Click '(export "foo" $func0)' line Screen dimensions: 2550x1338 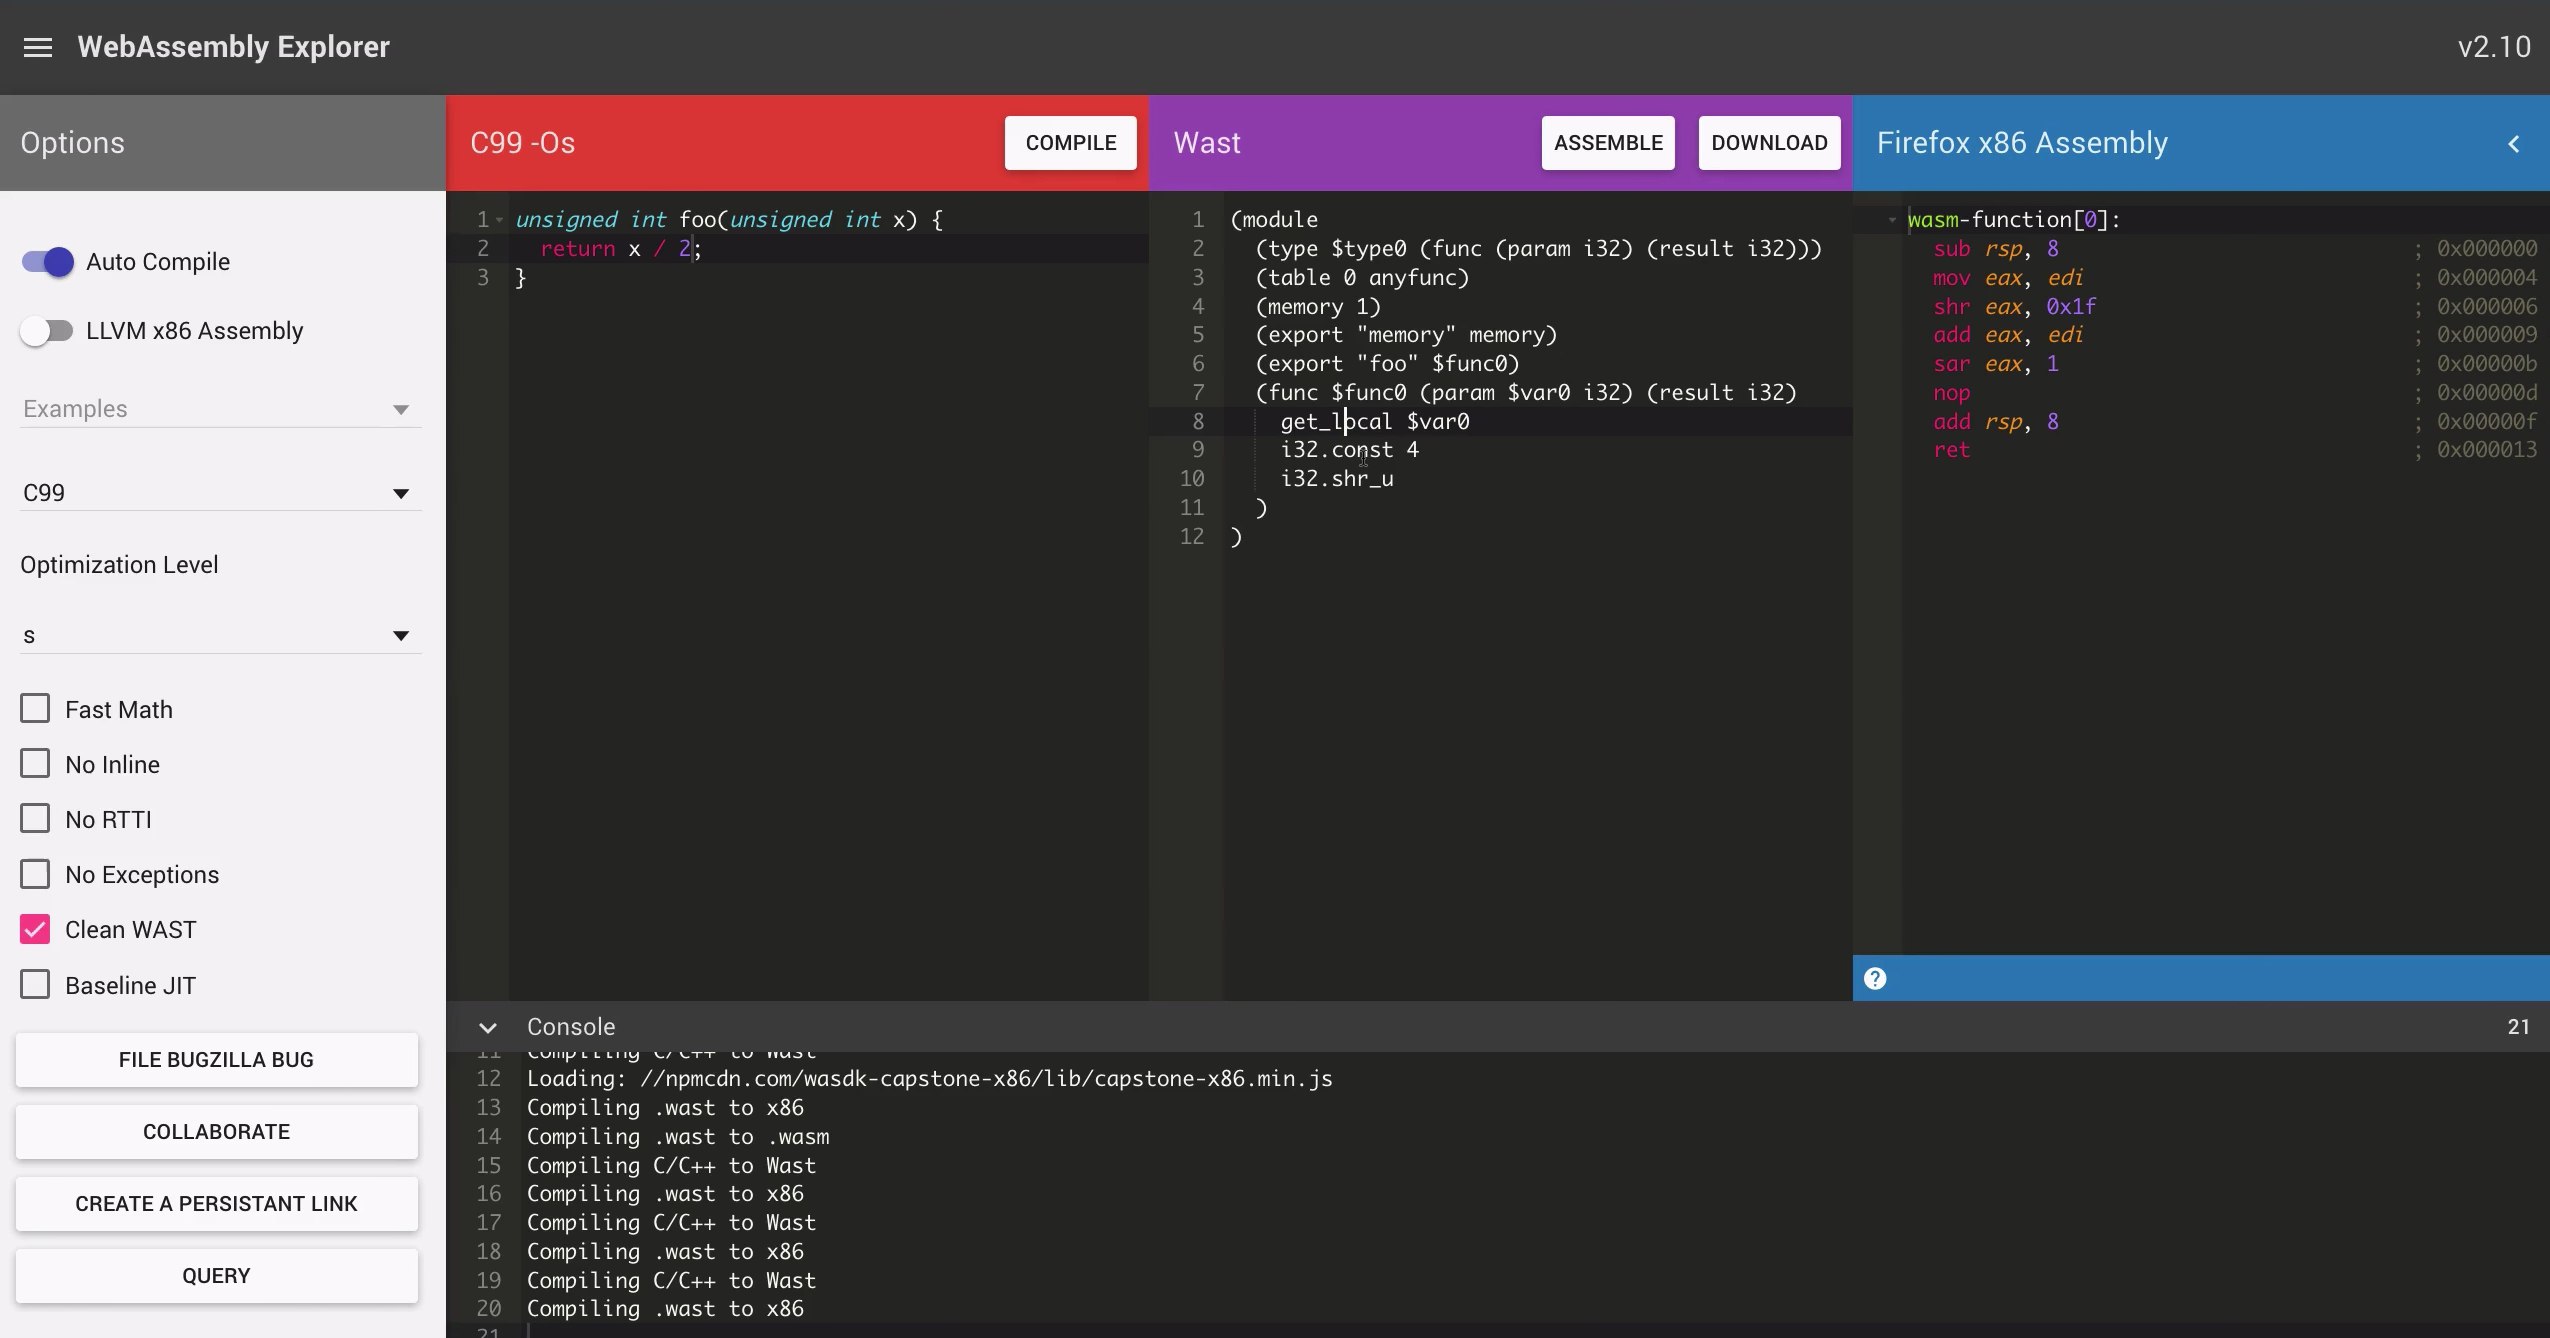(x=1387, y=364)
